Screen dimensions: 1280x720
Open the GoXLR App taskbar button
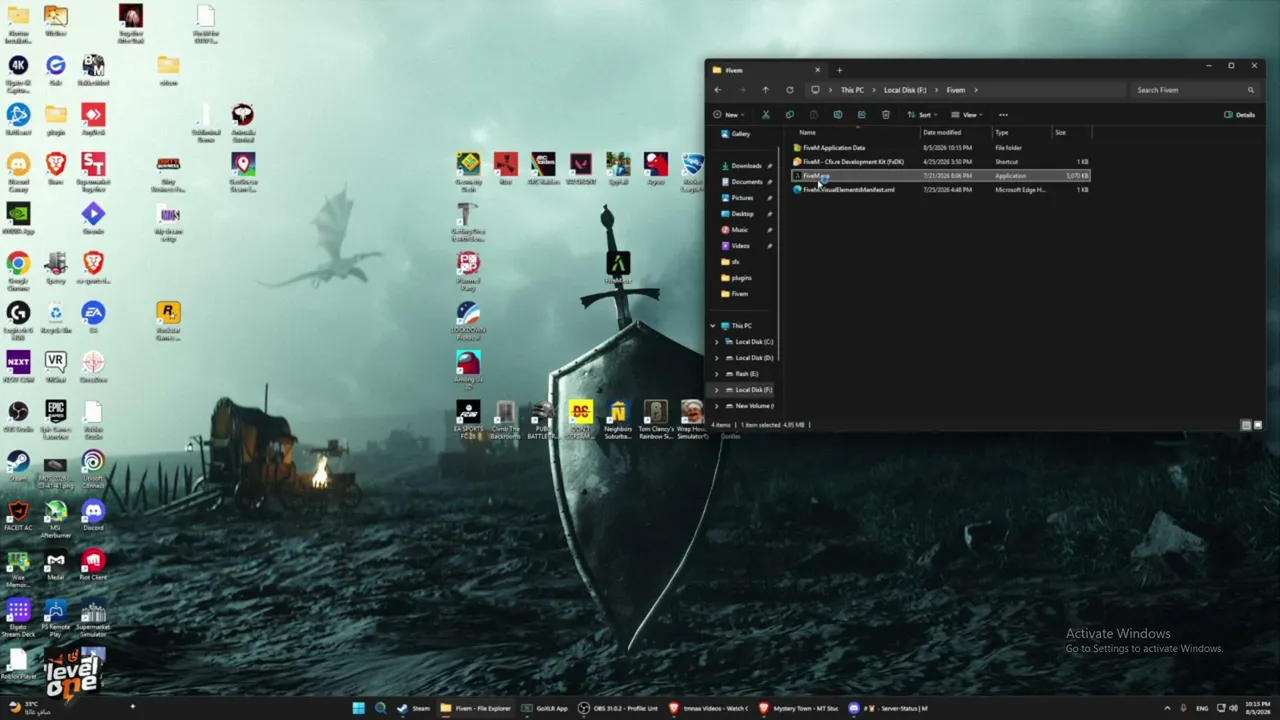(x=545, y=708)
